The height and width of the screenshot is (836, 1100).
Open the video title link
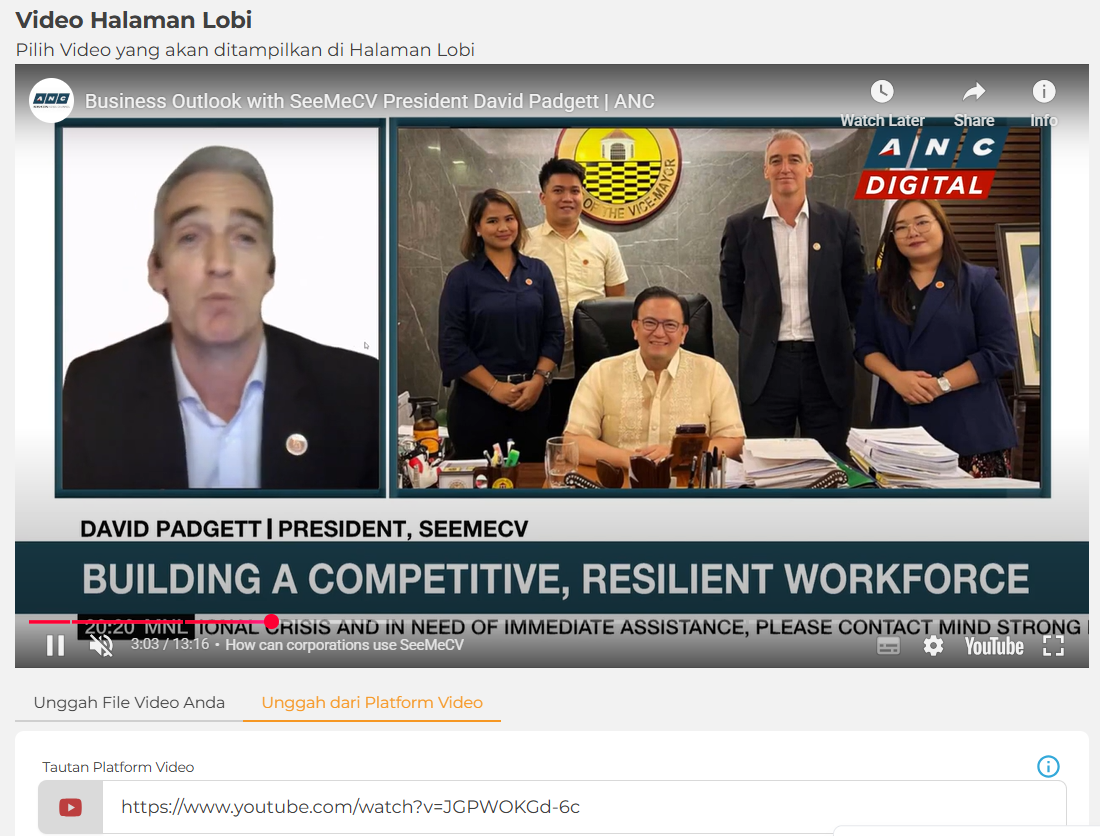[x=369, y=101]
